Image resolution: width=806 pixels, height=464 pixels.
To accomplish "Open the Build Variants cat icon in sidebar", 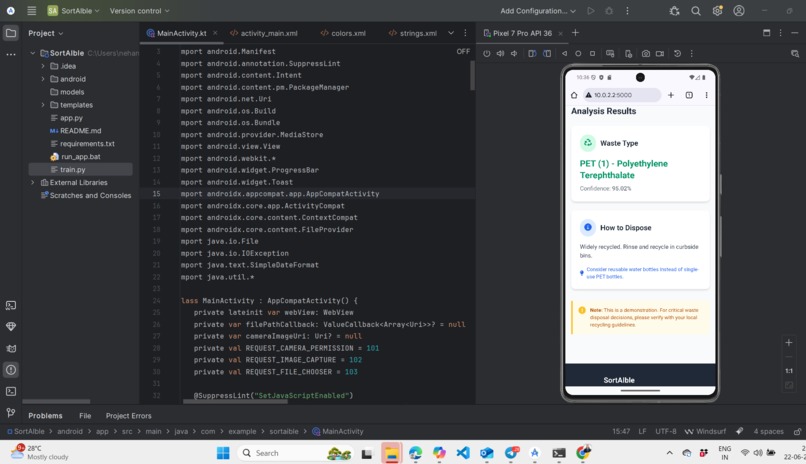I will [11, 348].
